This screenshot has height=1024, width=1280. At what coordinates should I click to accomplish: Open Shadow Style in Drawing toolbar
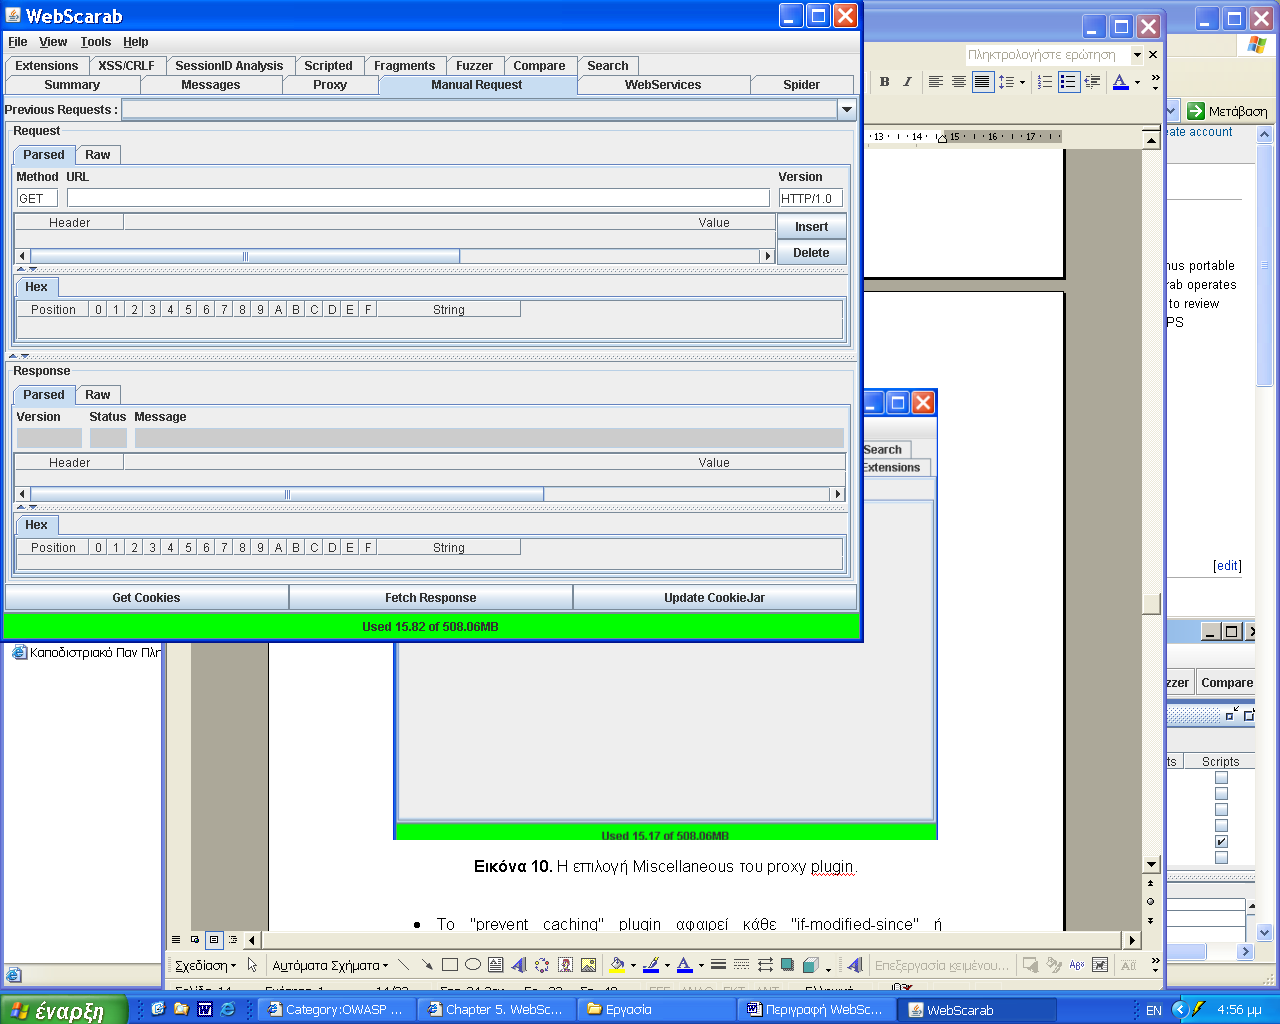point(788,965)
